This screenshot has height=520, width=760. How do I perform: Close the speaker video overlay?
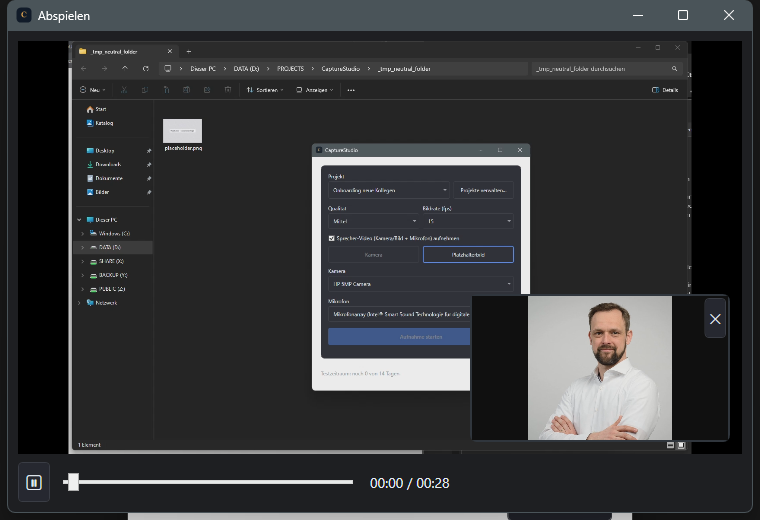(x=715, y=319)
